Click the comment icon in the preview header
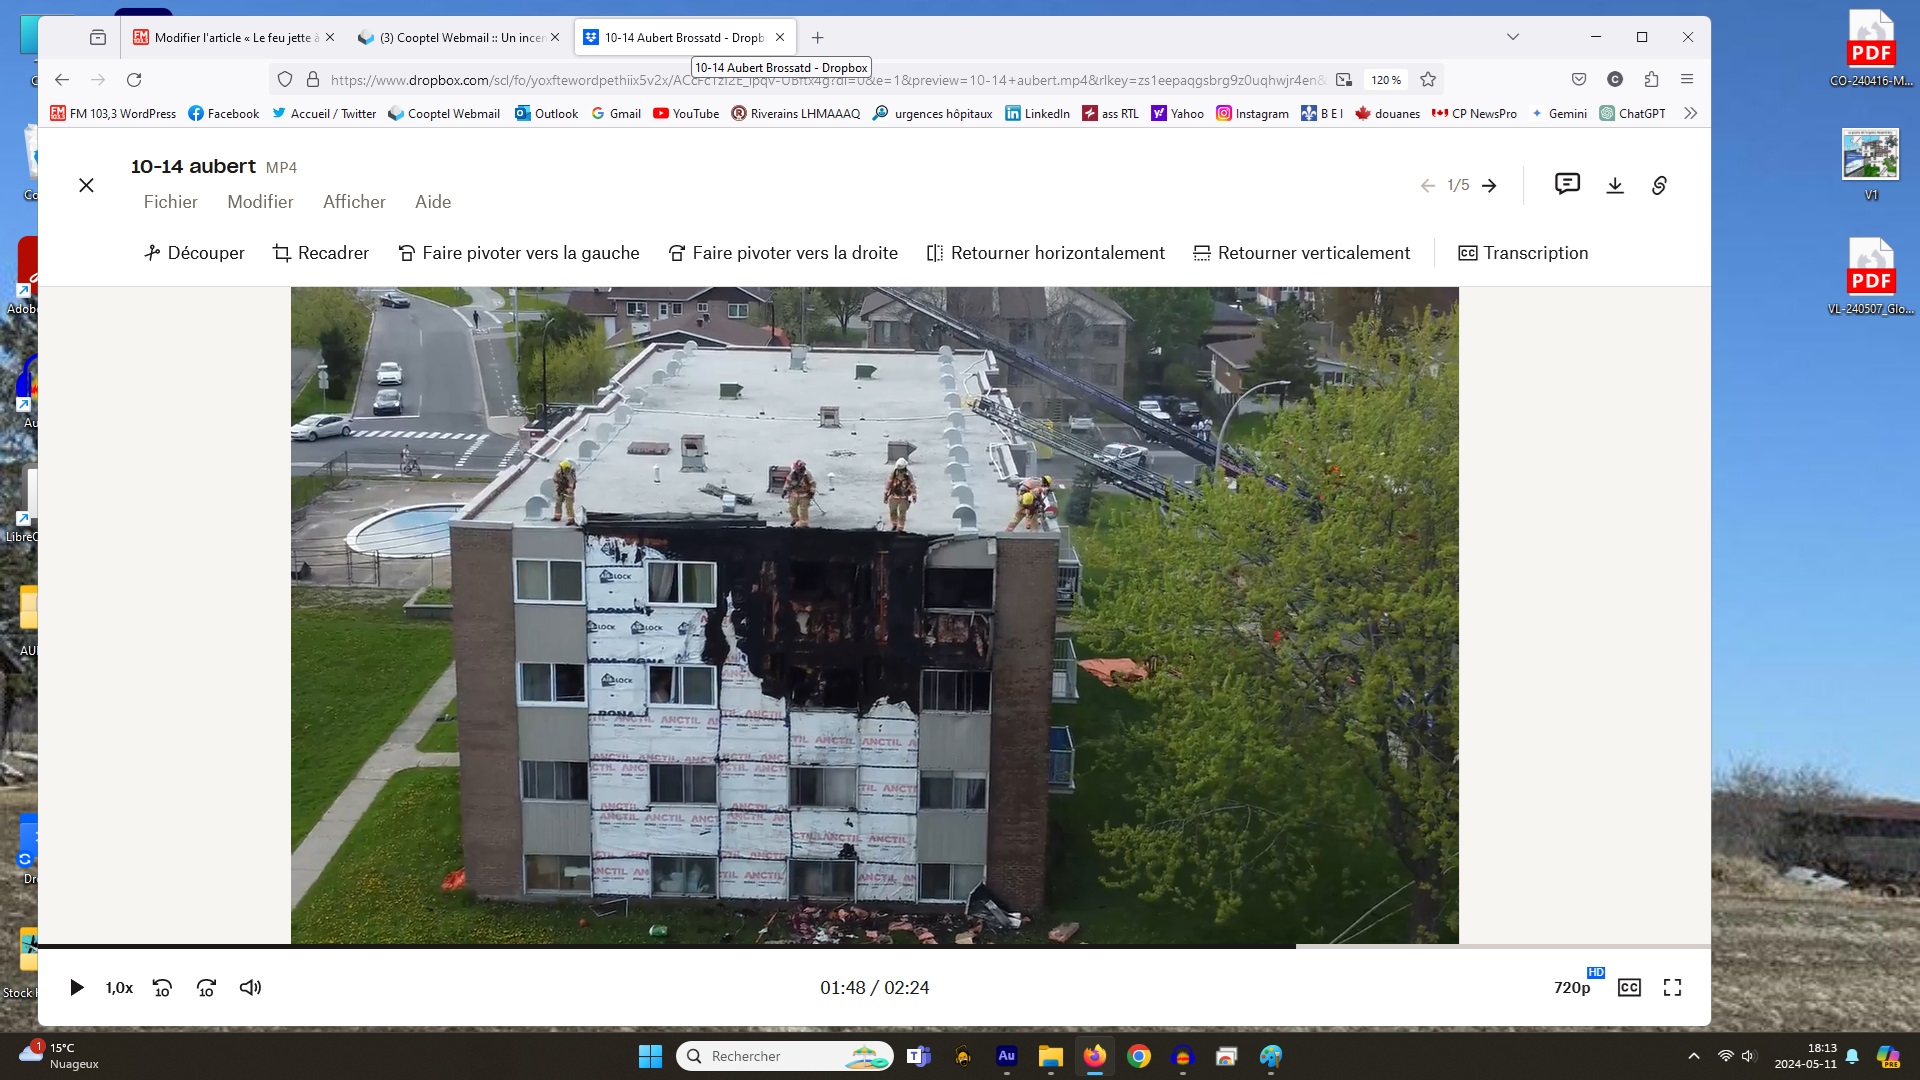 [x=1567, y=184]
